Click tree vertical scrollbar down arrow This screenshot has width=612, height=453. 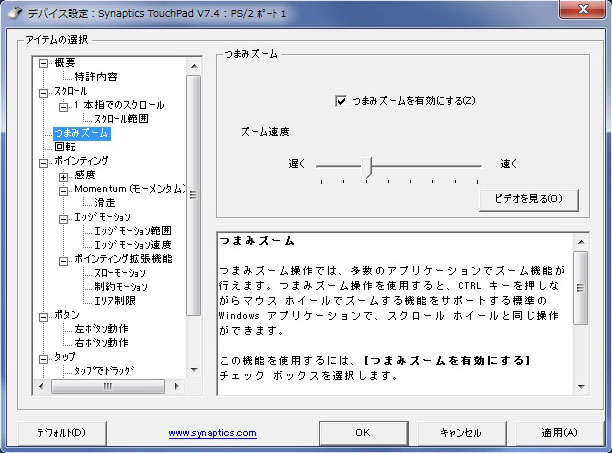tap(194, 370)
